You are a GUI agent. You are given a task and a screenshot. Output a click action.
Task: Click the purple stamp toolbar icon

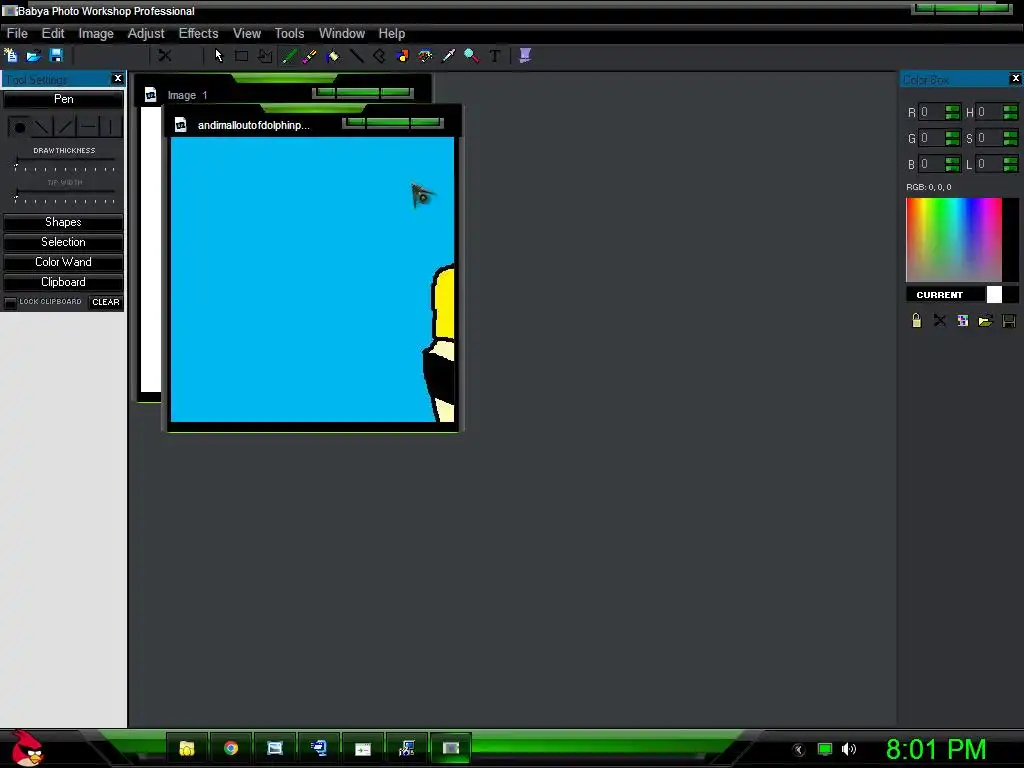tap(524, 56)
